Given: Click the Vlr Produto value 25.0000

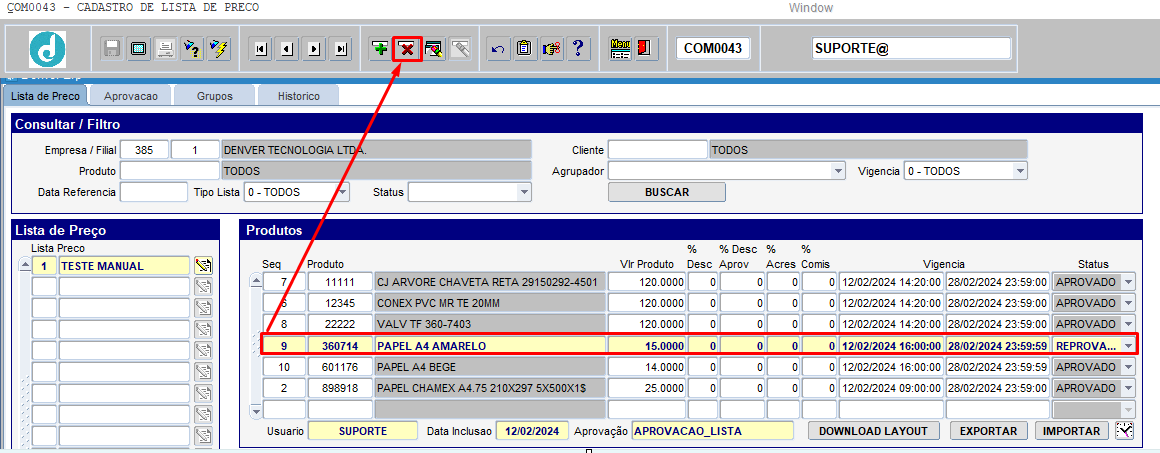Looking at the screenshot, I should [646, 388].
